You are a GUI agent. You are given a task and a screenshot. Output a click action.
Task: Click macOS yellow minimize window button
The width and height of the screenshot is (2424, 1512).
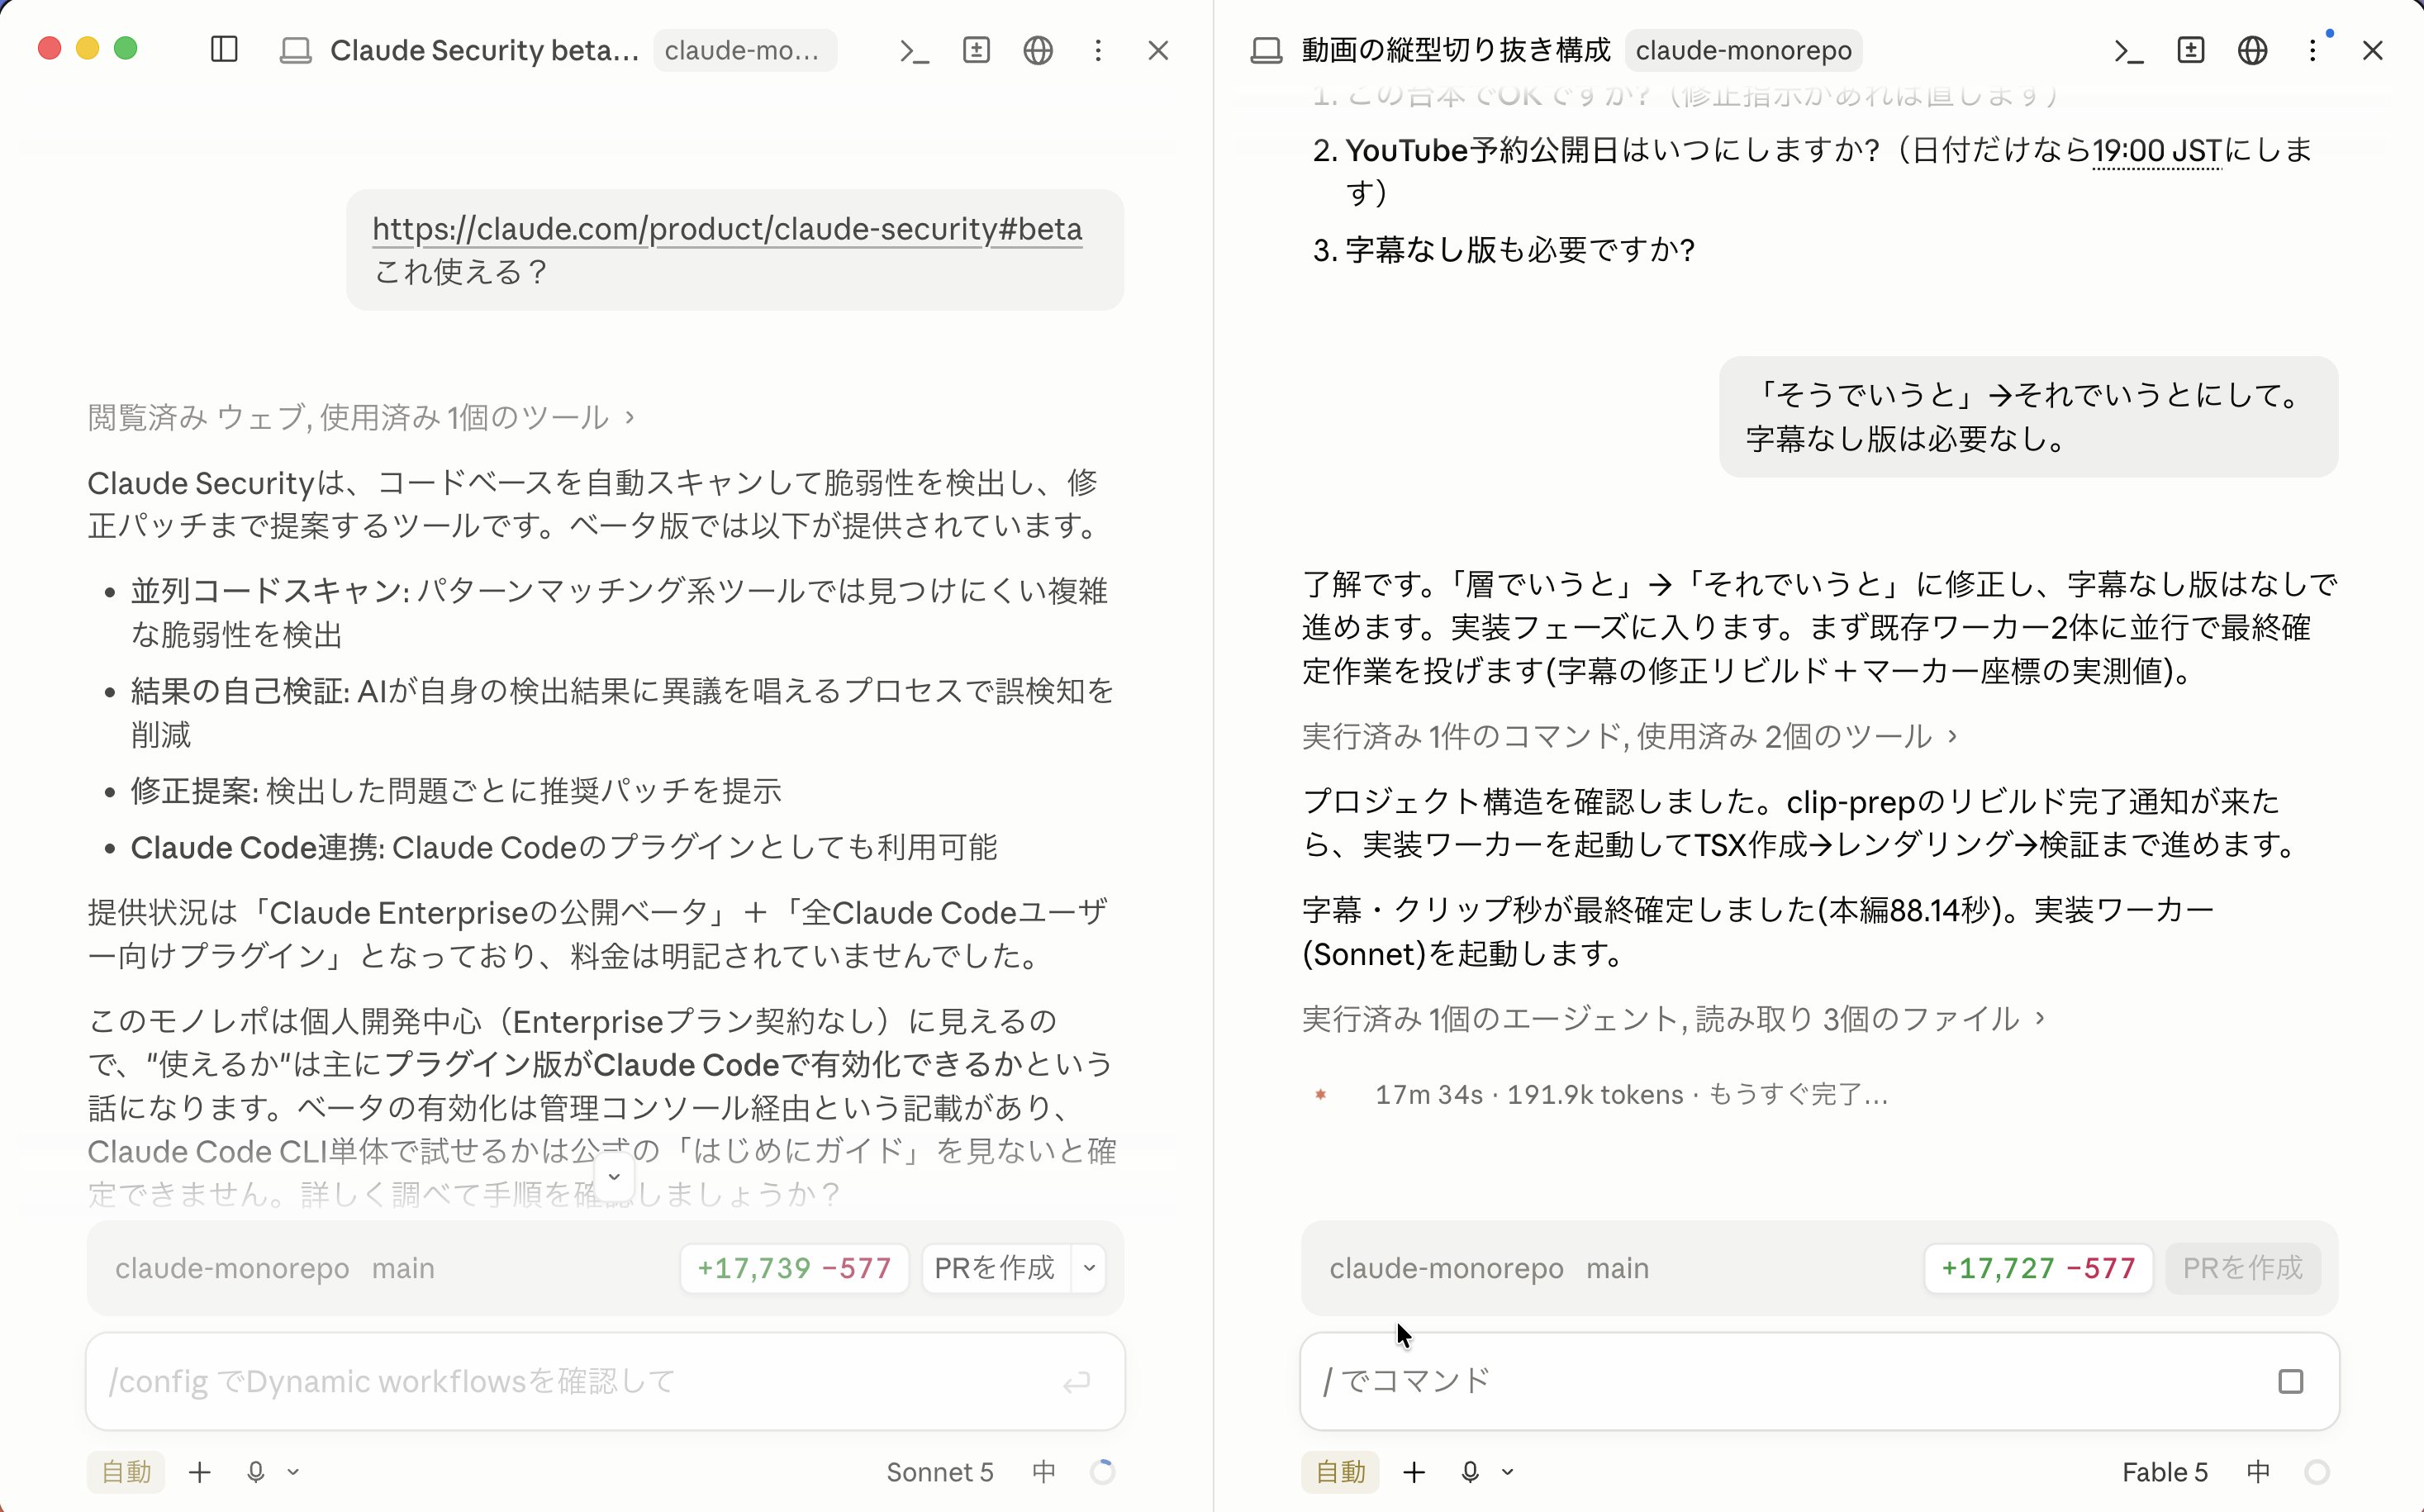88,48
